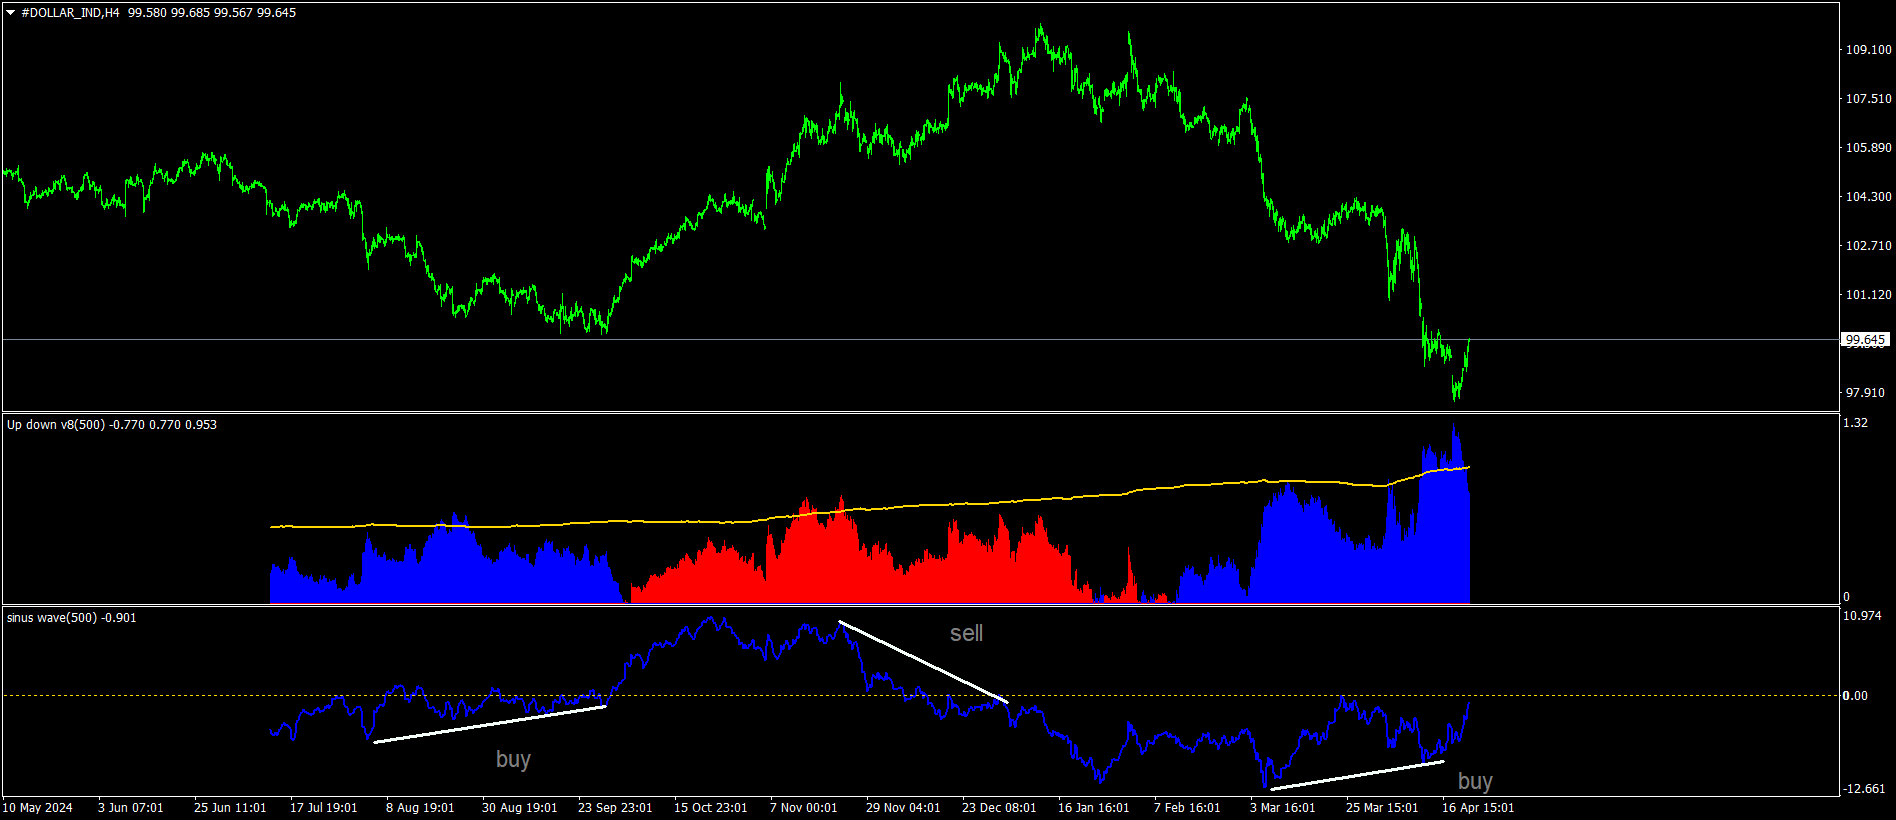Click the small triangle before #DOLLAR_IND,H4
This screenshot has height=820, width=1896.
(x=11, y=13)
